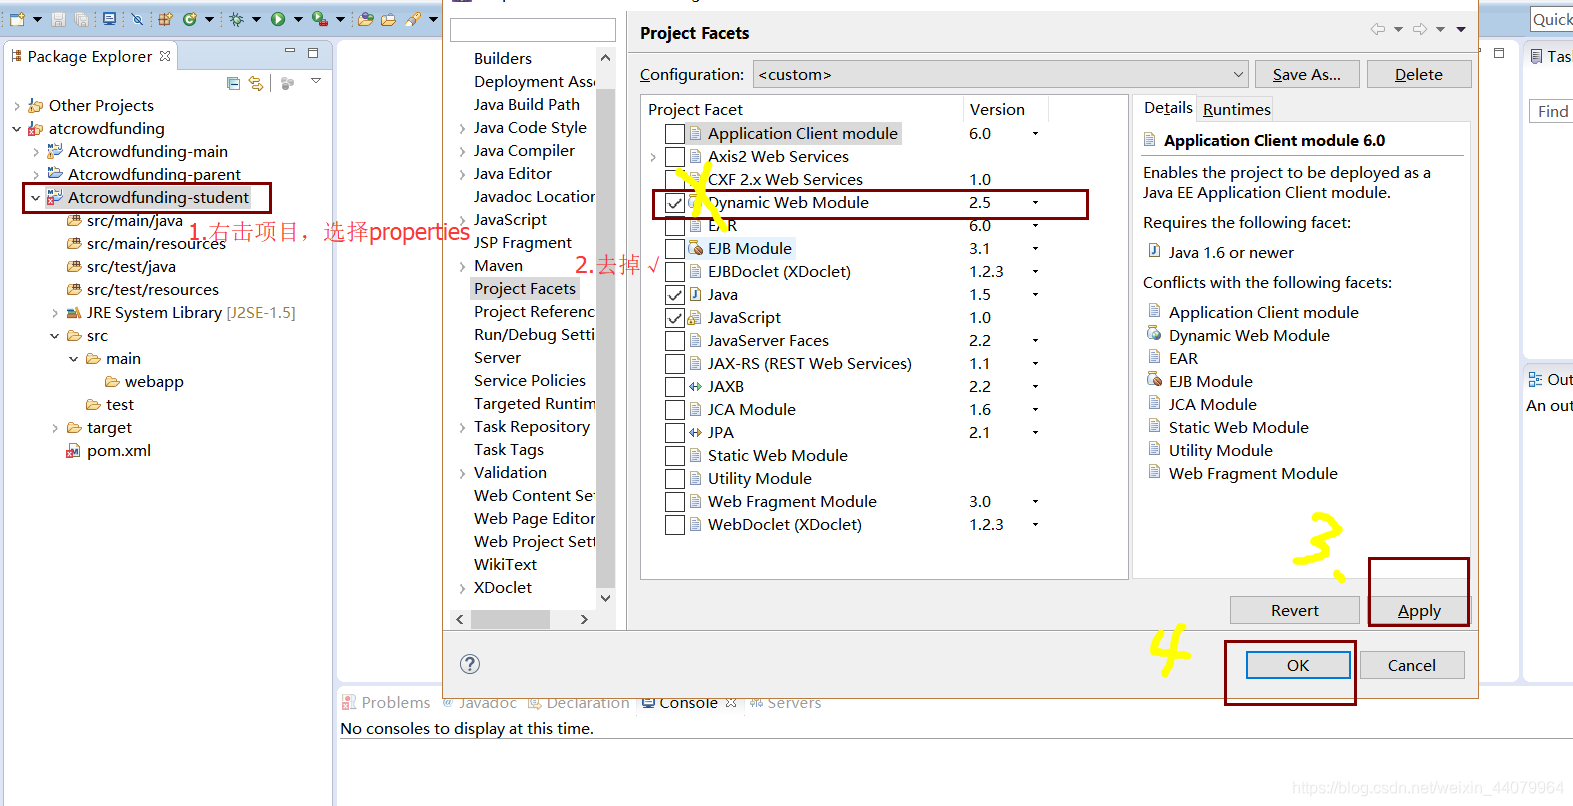Open the Package Explorer view menu
The image size is (1573, 806).
(316, 81)
